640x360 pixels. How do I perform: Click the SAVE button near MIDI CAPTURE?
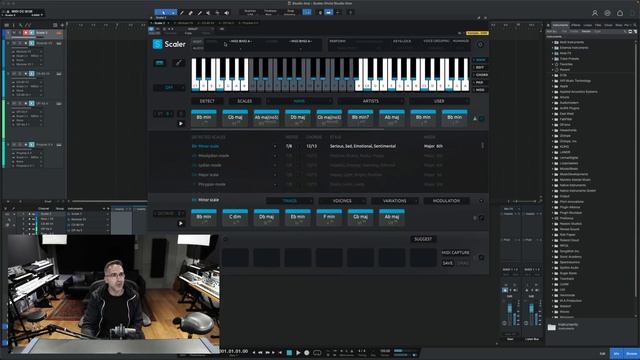(448, 263)
